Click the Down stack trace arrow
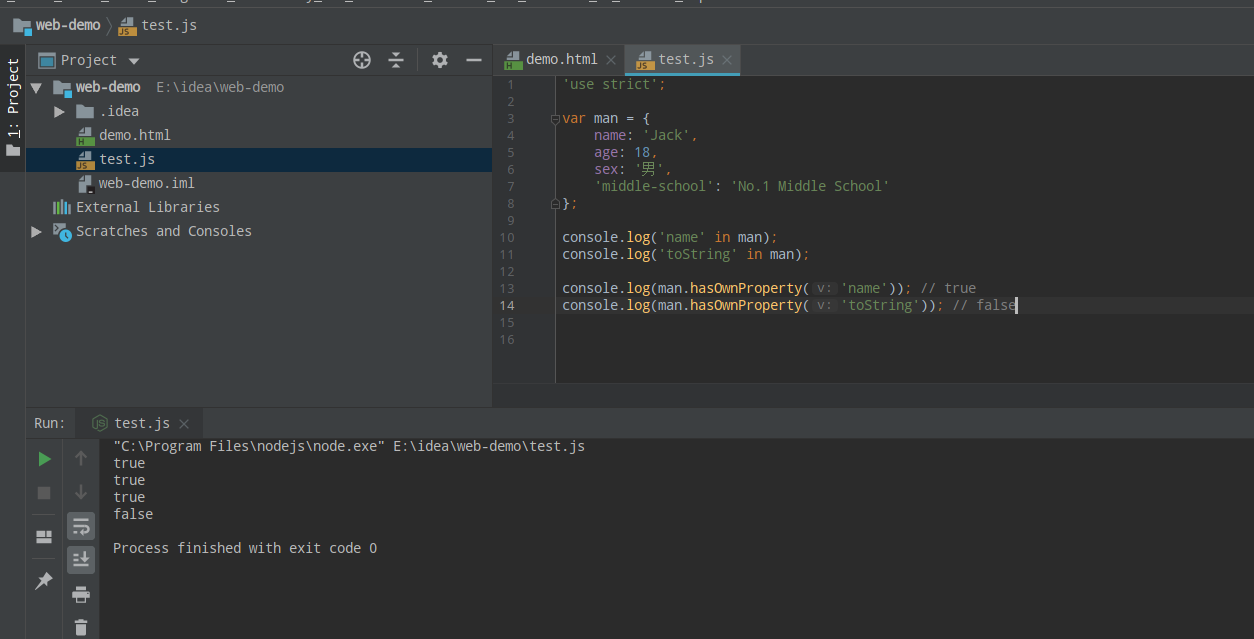This screenshot has width=1254, height=639. pos(81,492)
